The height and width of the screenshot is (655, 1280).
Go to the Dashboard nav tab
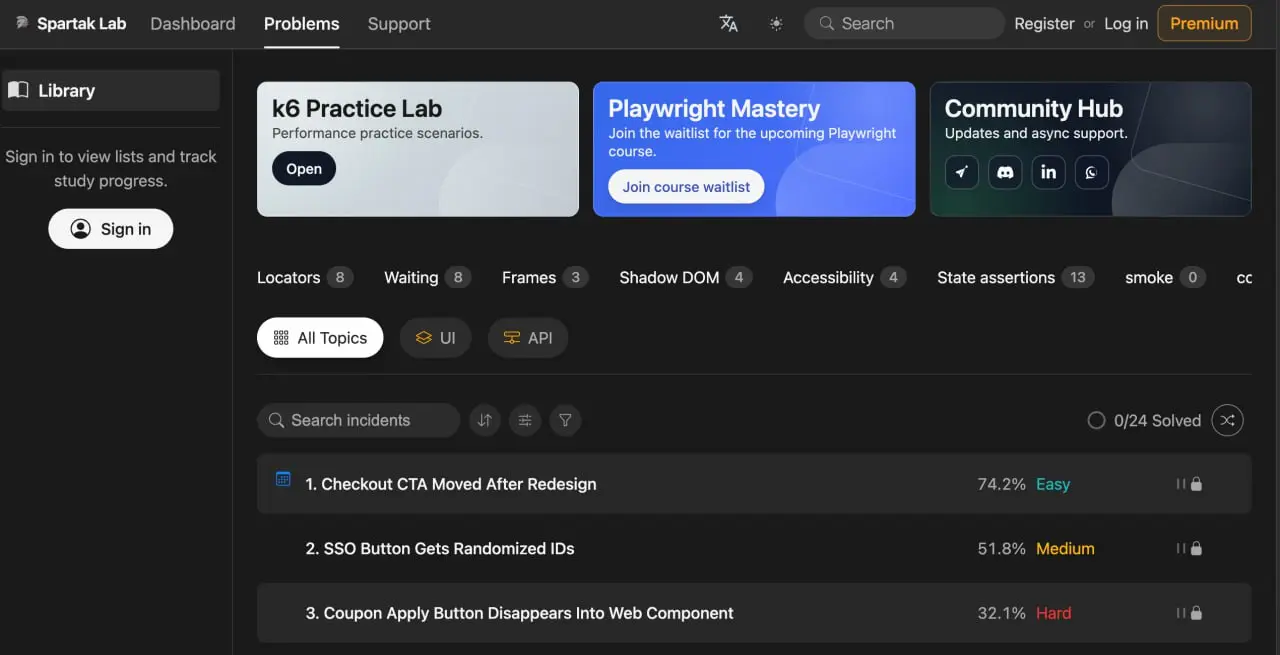(x=193, y=23)
